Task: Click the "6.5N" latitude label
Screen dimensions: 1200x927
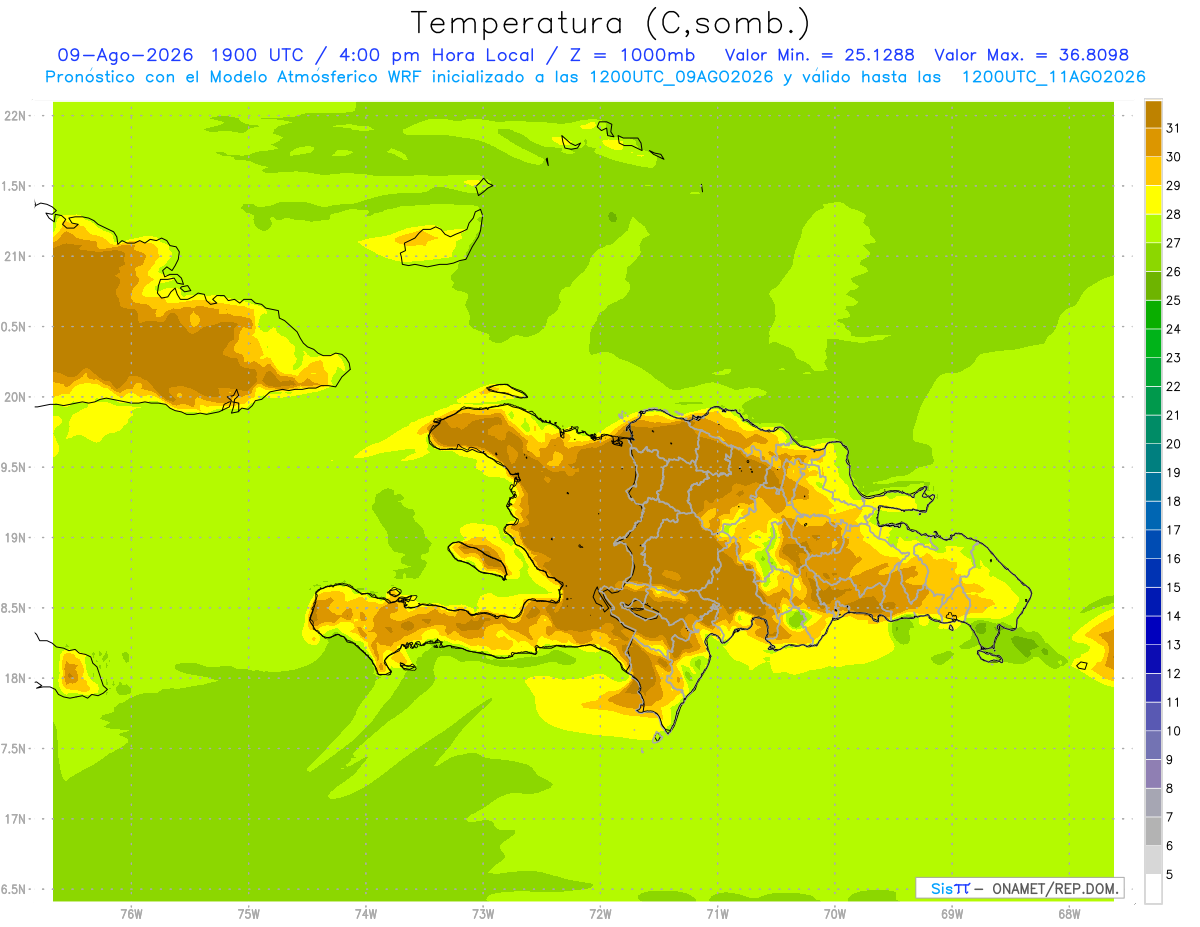Action: point(15,889)
